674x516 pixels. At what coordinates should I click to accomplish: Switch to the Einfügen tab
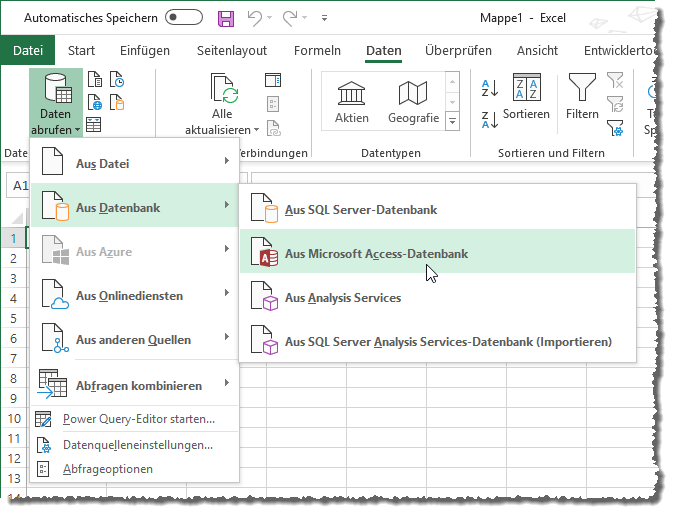(x=145, y=50)
